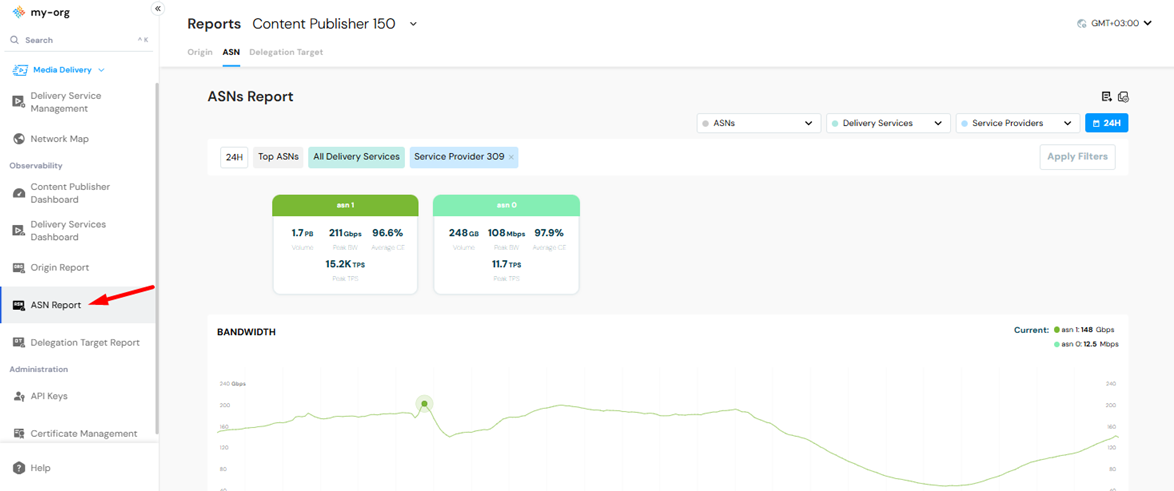Click the Certificate Management icon
This screenshot has height=491, width=1174.
[19, 433]
